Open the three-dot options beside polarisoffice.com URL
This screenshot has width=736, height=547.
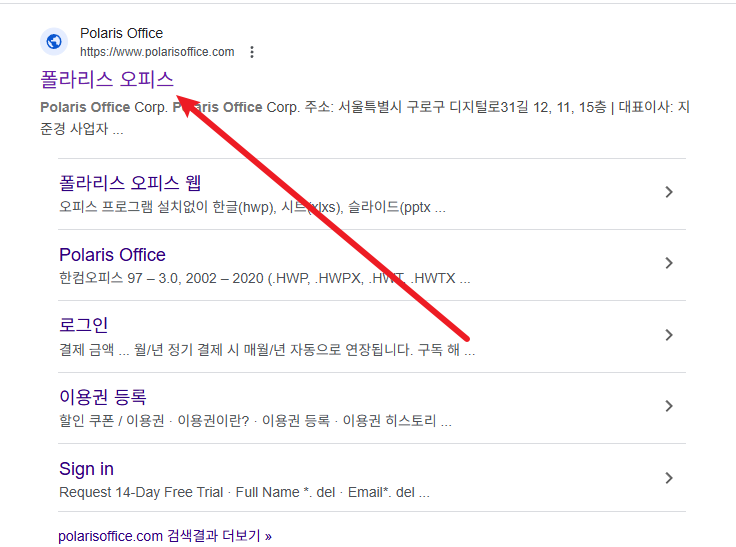point(252,52)
